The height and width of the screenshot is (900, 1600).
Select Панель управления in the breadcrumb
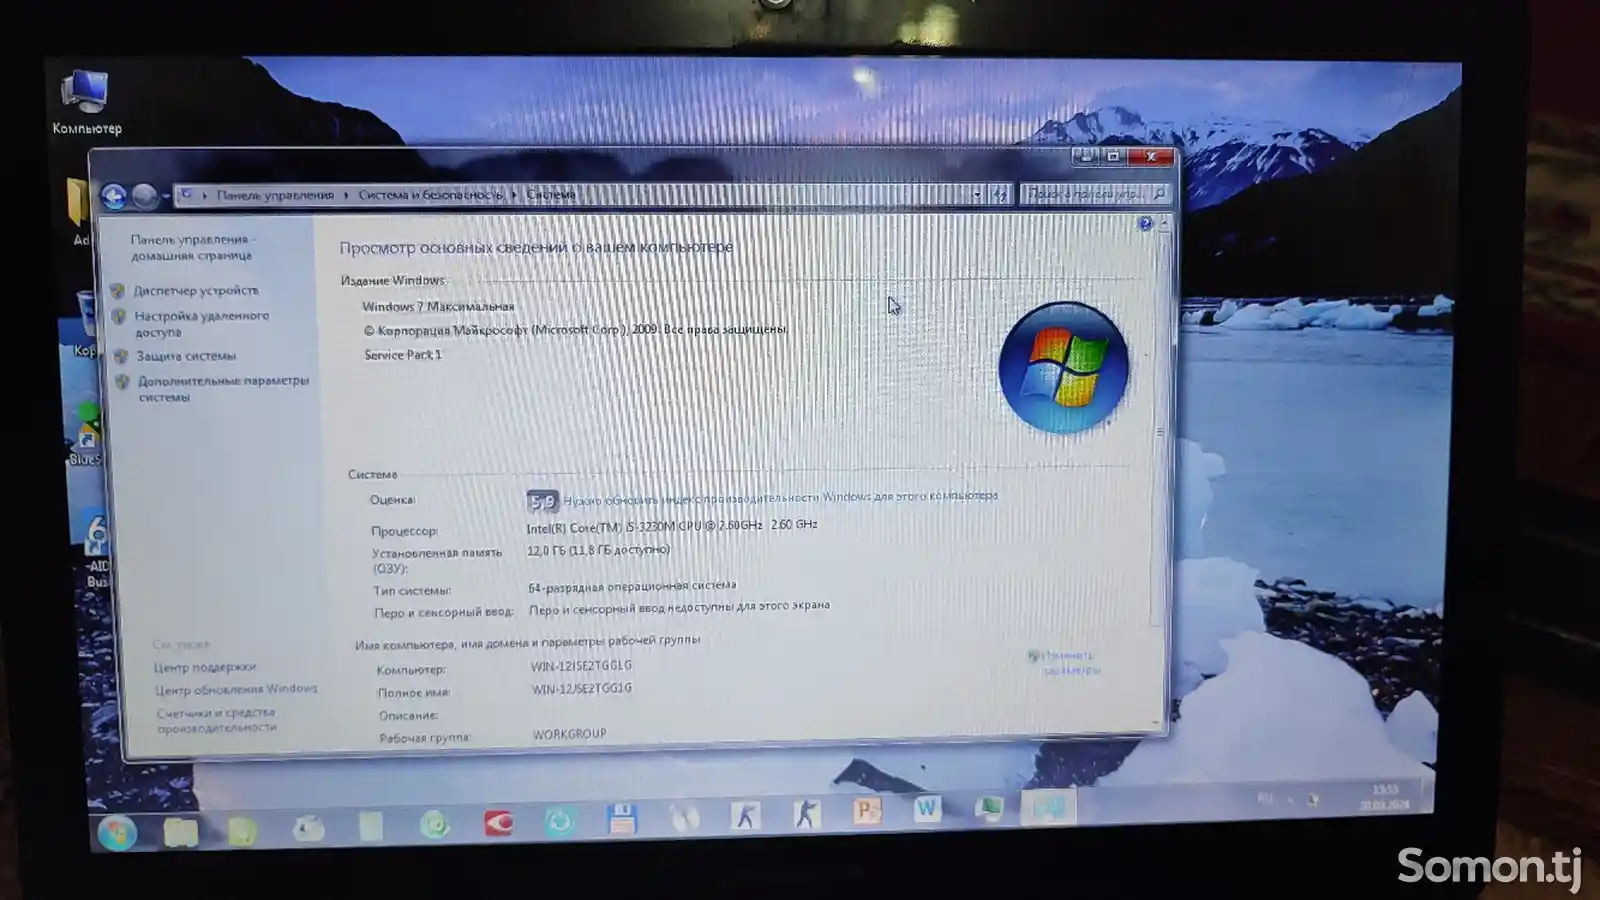pos(275,196)
